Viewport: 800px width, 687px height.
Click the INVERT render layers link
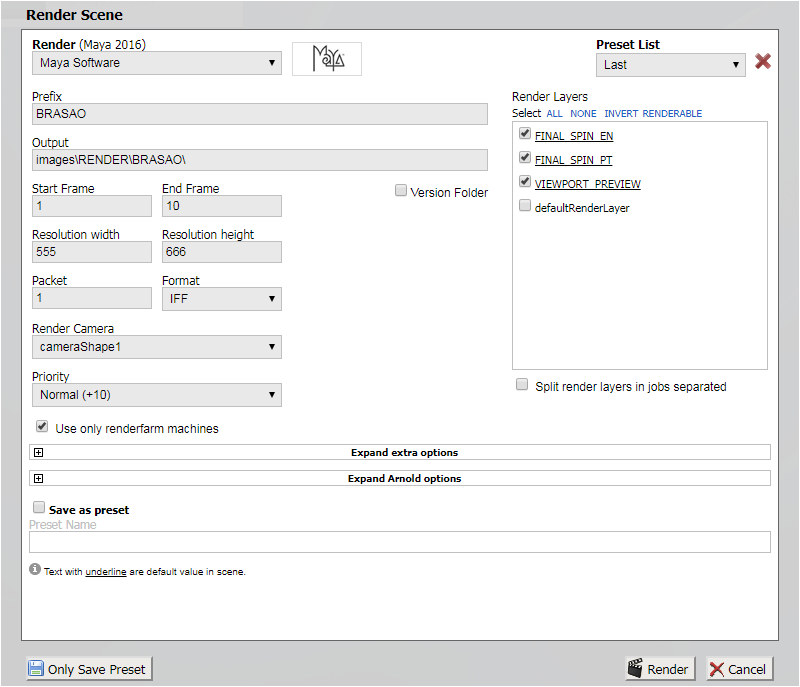coord(620,114)
